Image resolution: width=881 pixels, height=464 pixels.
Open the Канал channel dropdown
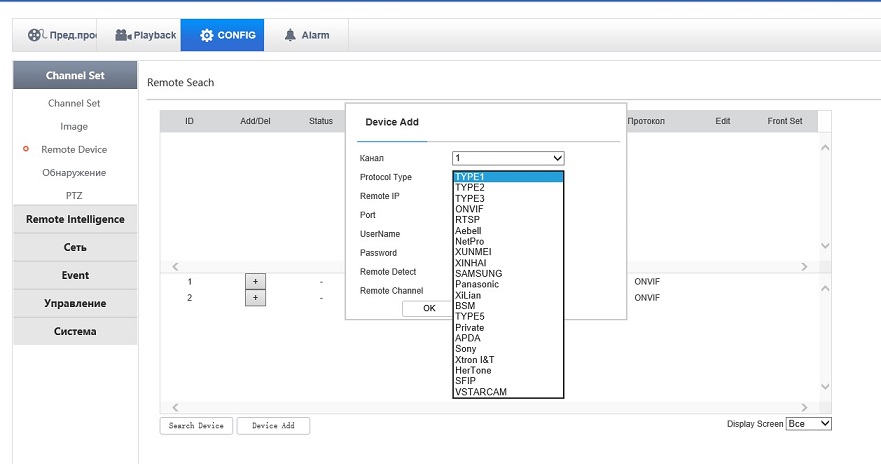pyautogui.click(x=508, y=158)
